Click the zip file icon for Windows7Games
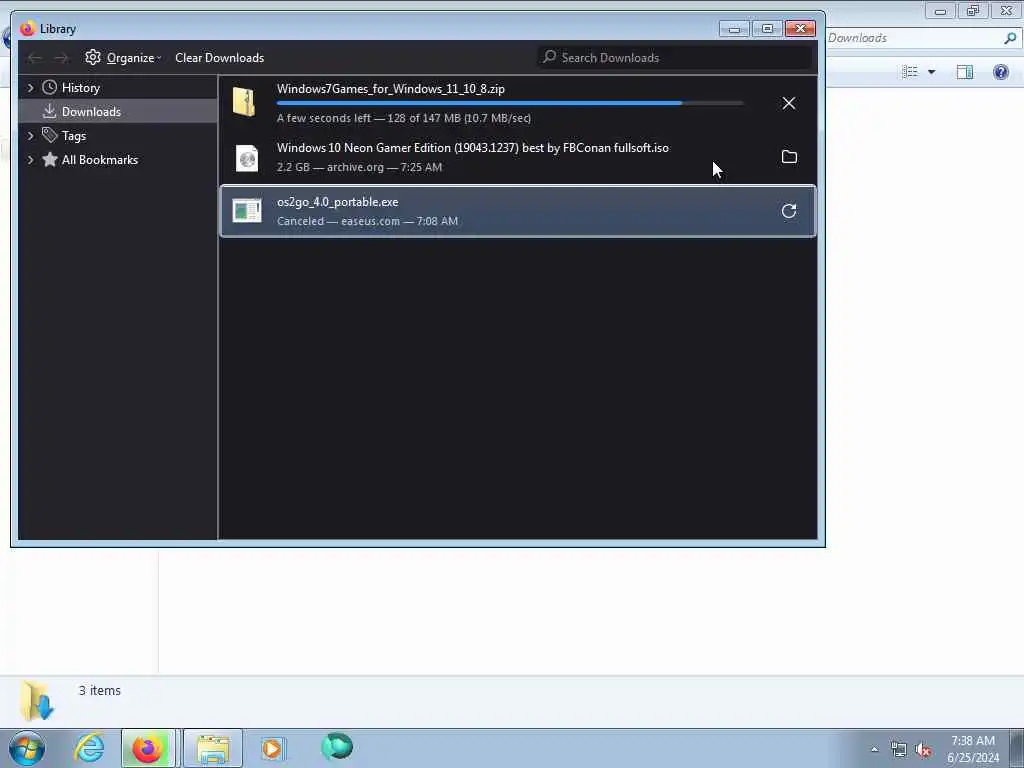This screenshot has height=768, width=1024. (x=244, y=102)
